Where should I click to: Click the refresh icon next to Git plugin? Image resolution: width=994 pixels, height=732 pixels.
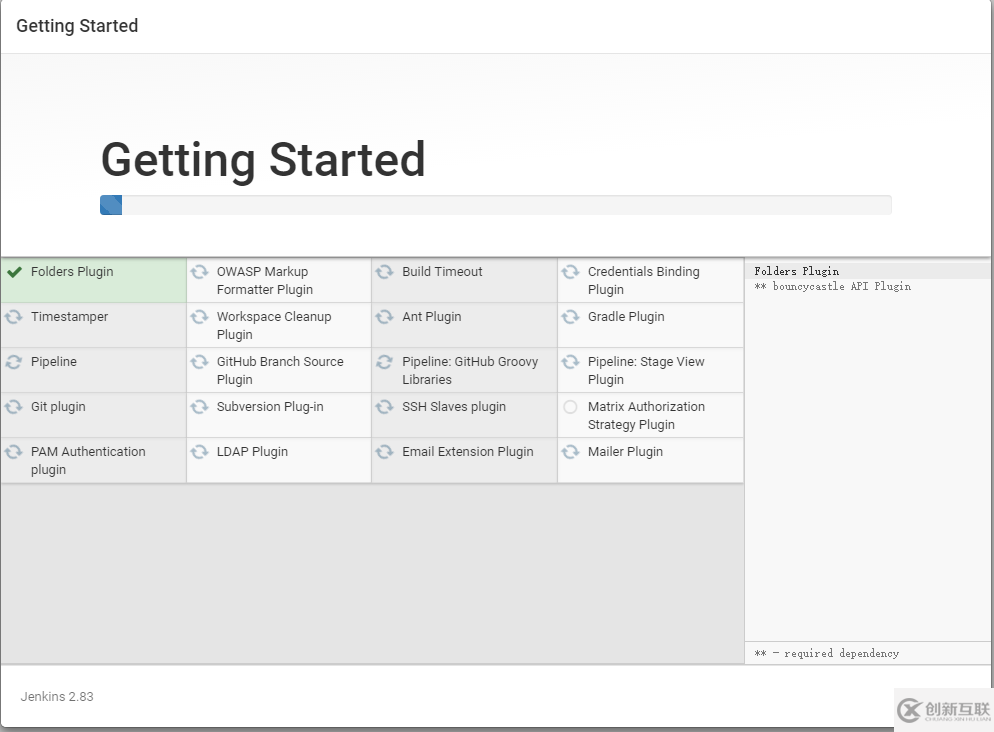coord(14,407)
